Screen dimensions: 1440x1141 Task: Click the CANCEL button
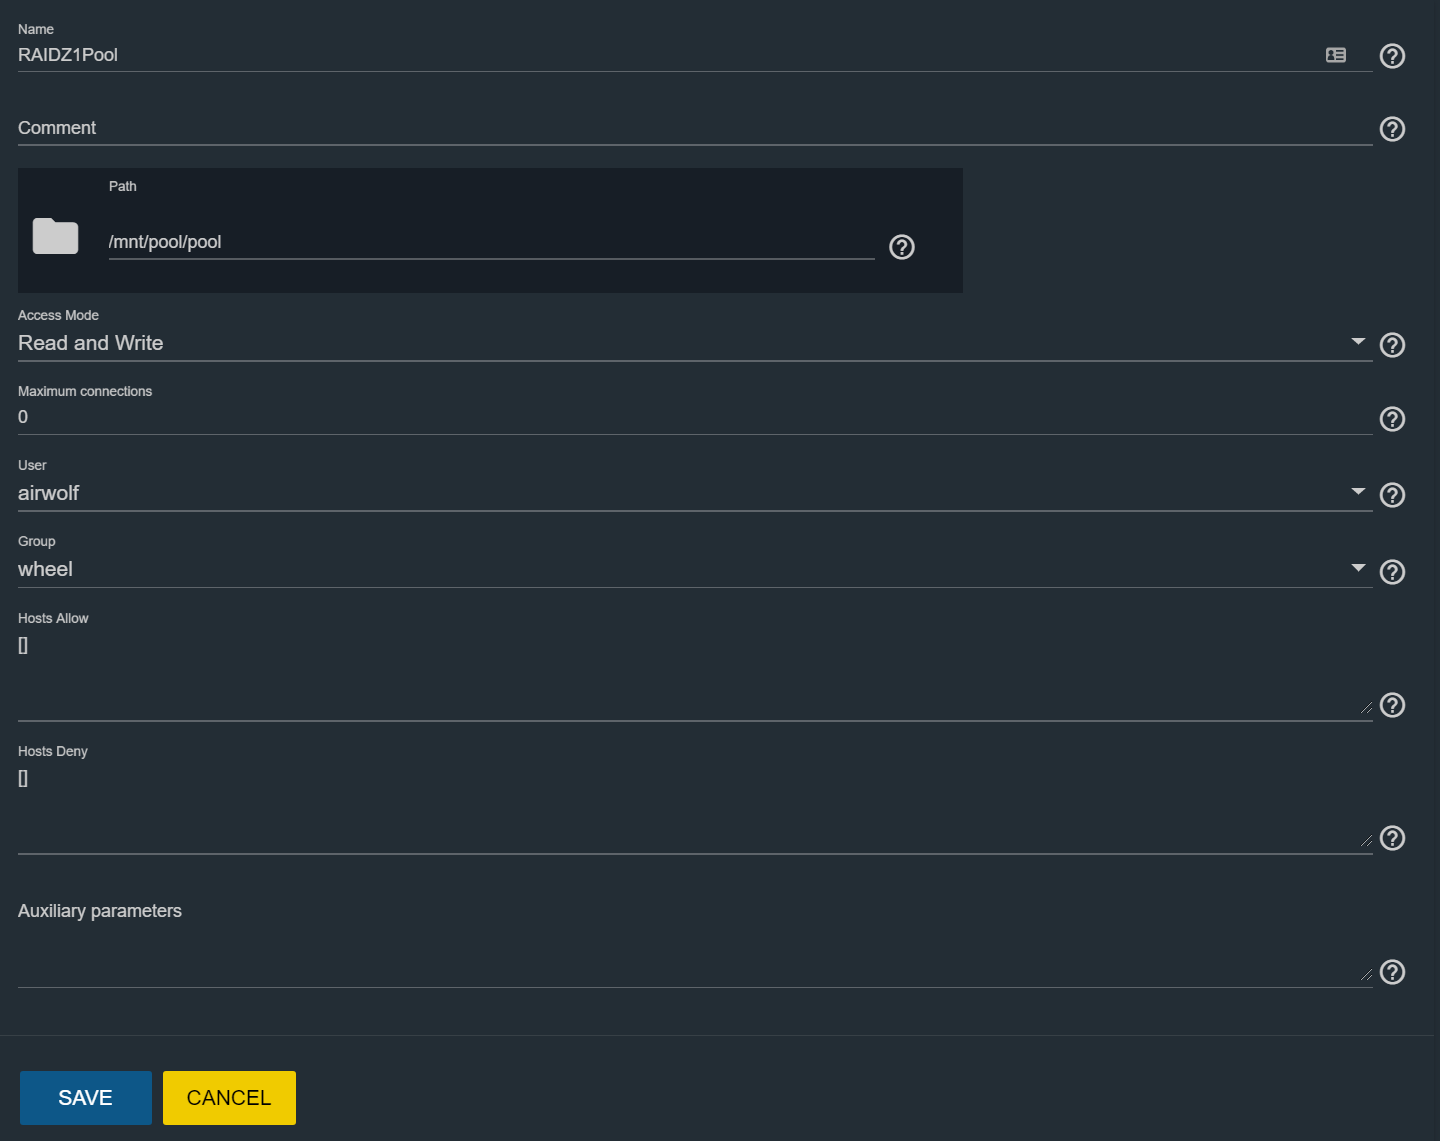point(229,1098)
